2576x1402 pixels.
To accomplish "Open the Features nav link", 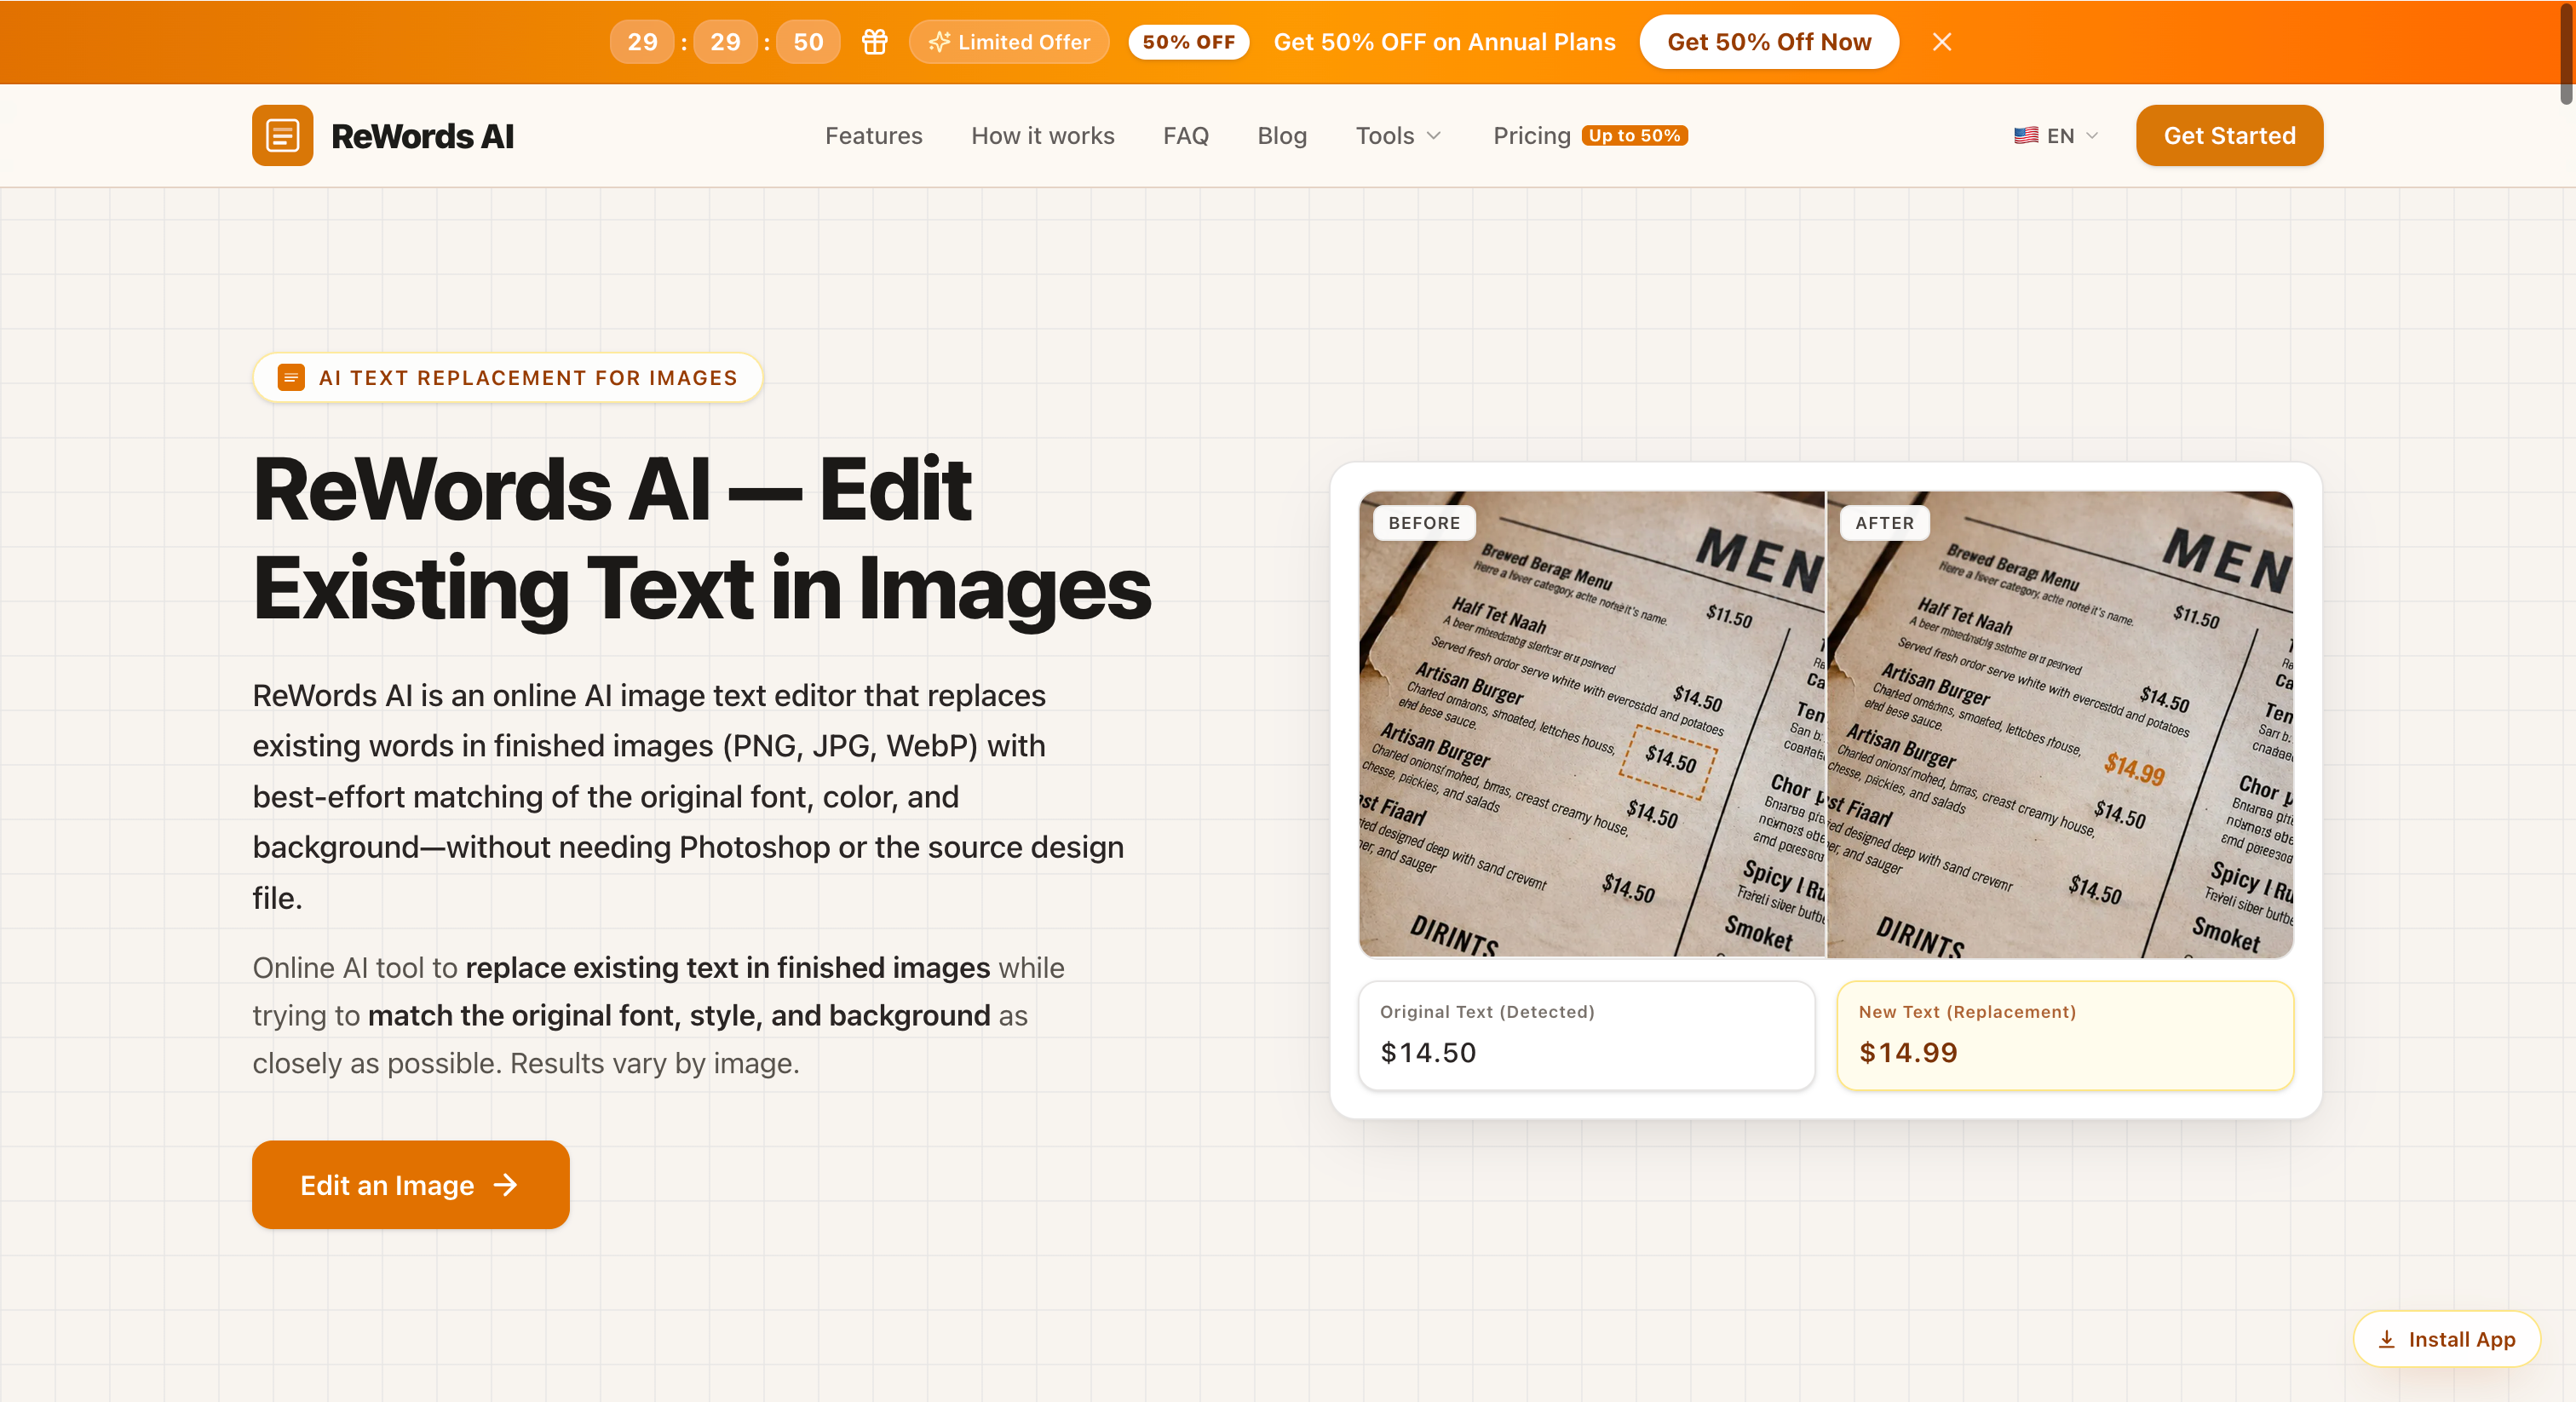I will pos(874,135).
